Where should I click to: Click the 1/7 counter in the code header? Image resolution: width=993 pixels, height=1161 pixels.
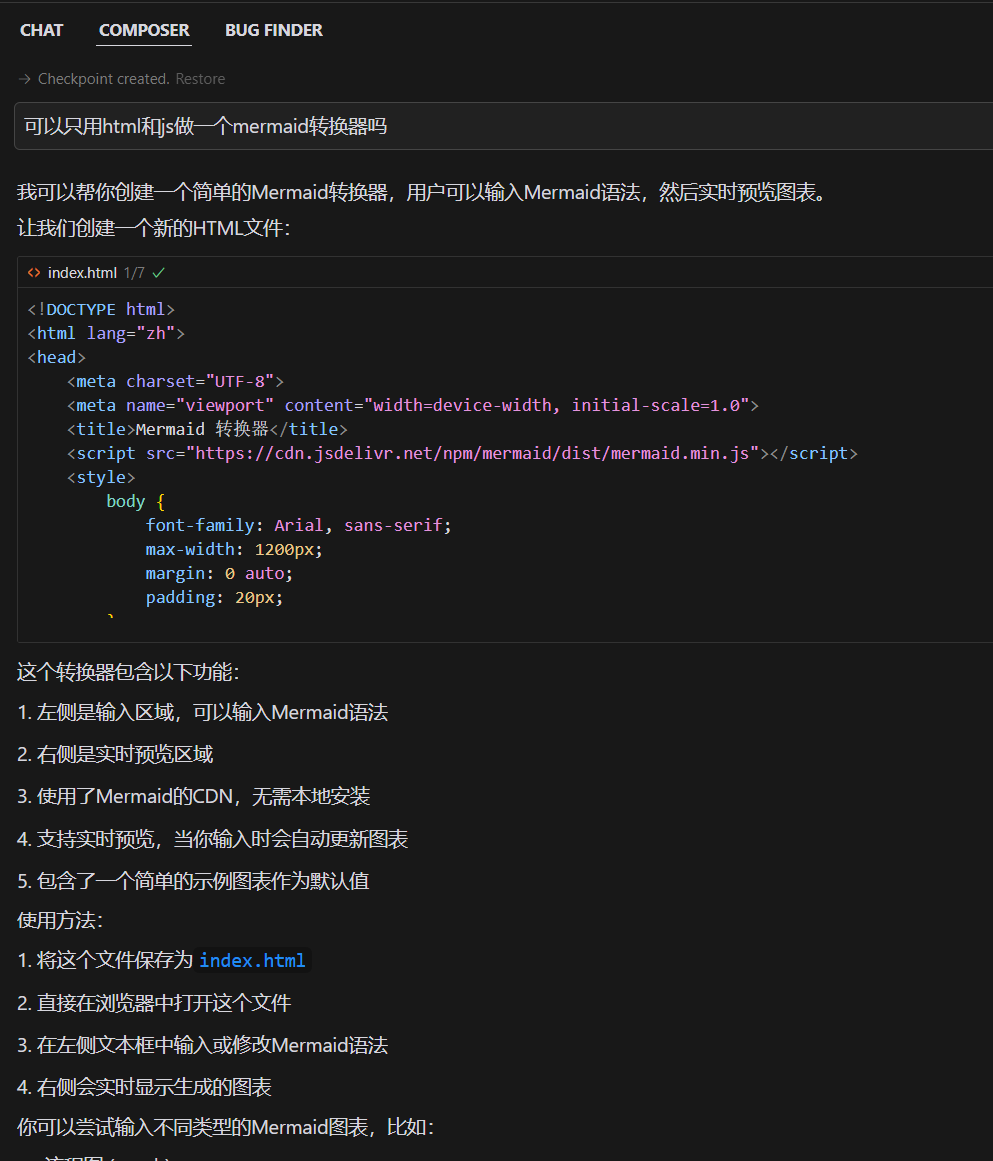coord(134,273)
